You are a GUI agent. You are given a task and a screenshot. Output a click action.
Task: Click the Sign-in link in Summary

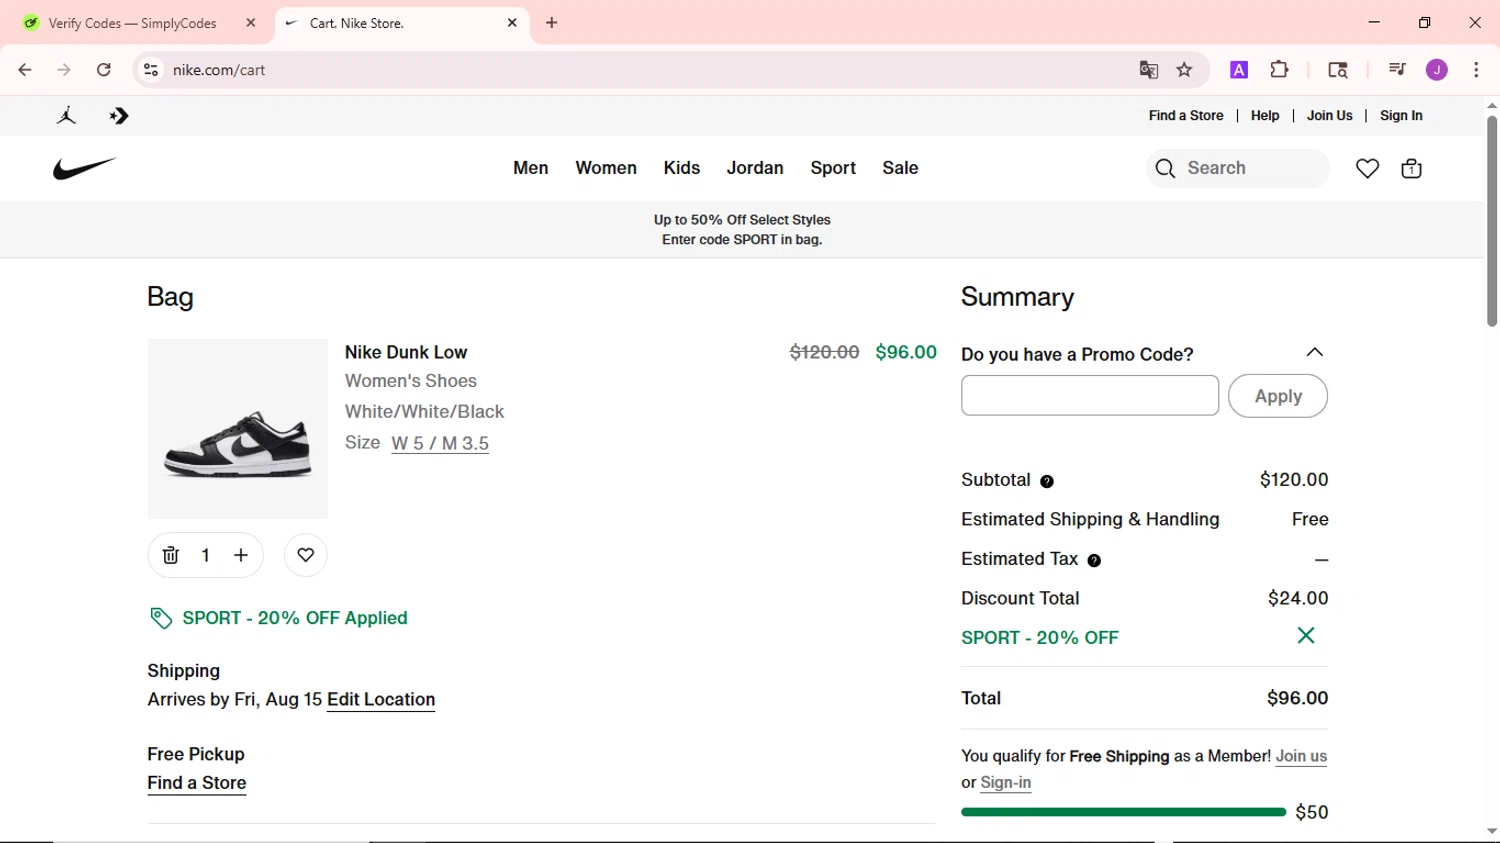click(x=1006, y=783)
